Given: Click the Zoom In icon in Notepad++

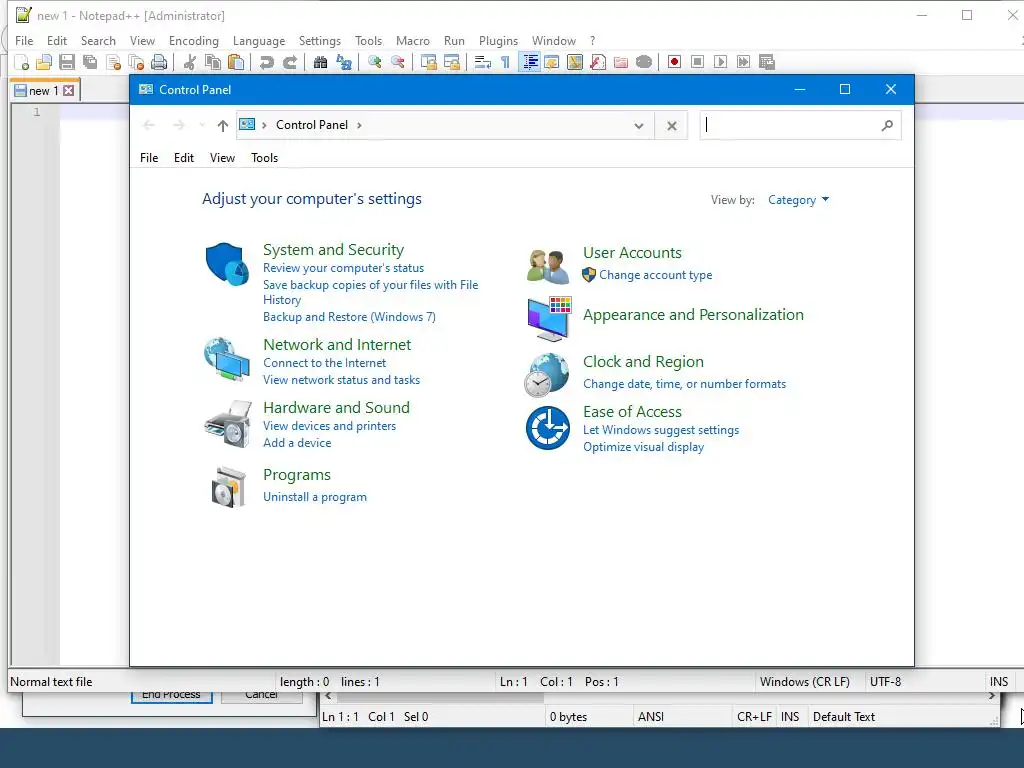Looking at the screenshot, I should tap(374, 62).
